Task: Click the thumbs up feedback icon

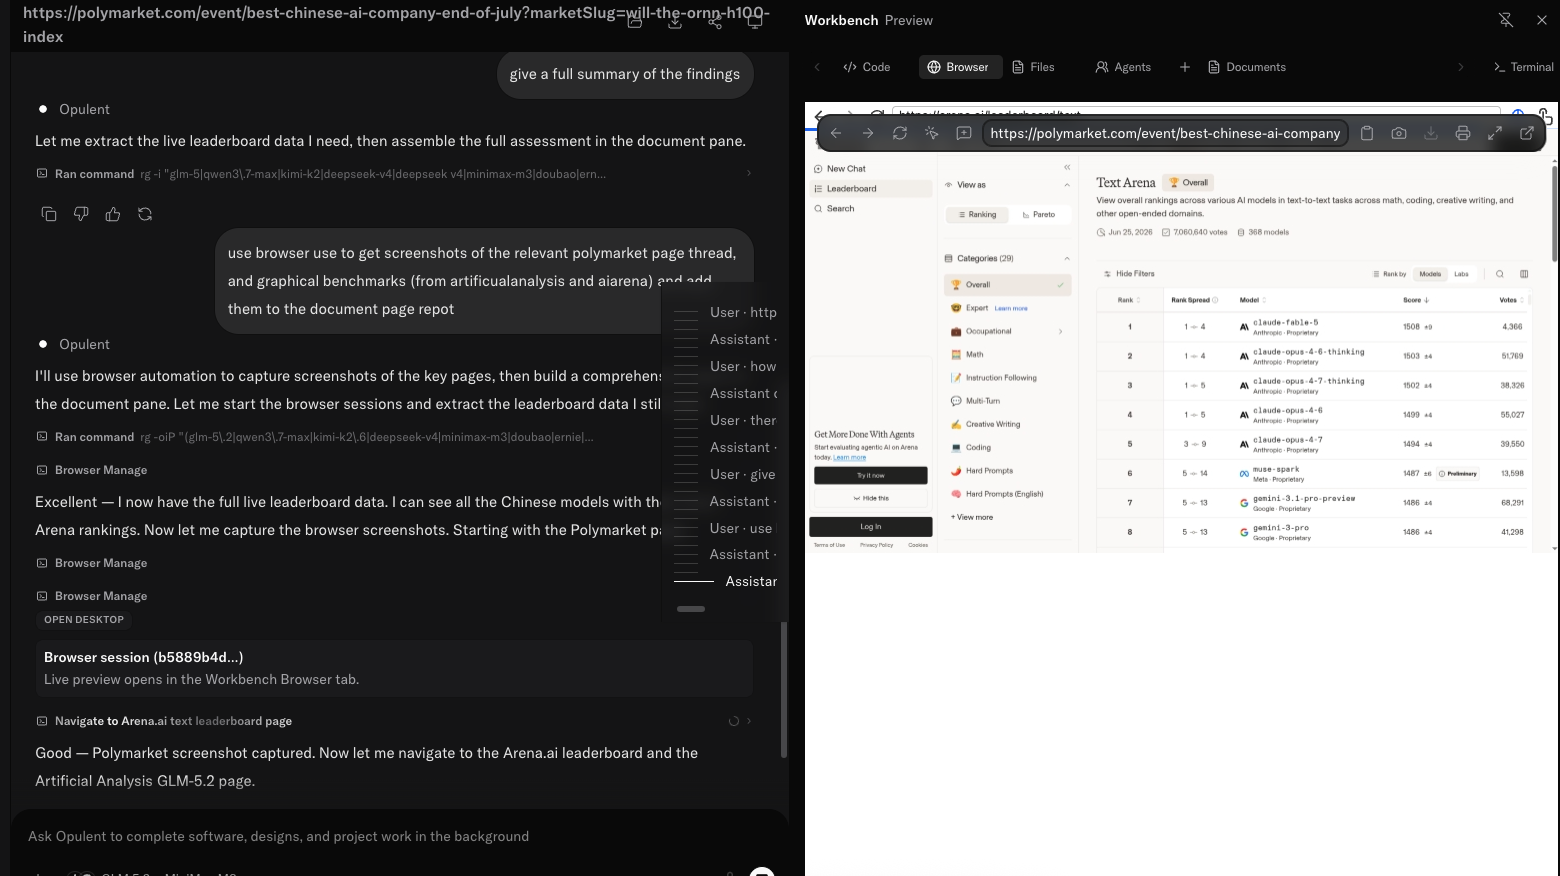Action: tap(113, 214)
